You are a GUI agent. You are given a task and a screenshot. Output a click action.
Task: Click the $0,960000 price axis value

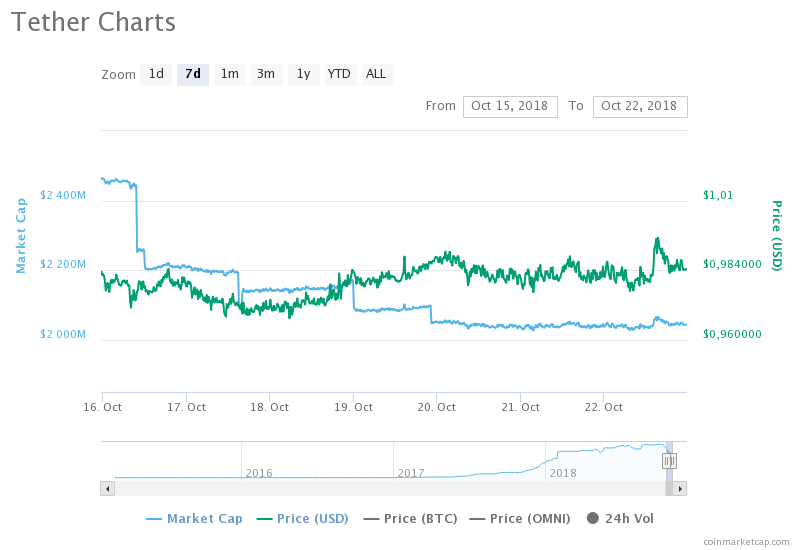pyautogui.click(x=732, y=334)
